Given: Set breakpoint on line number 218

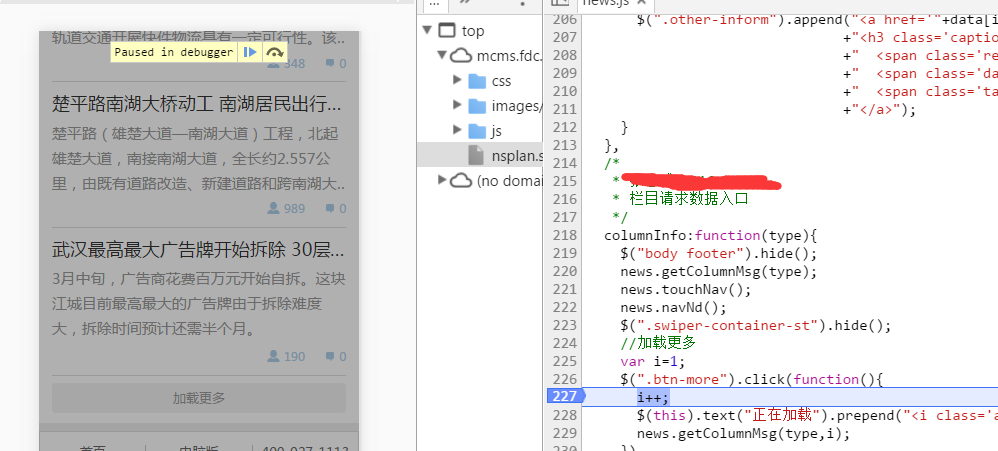Looking at the screenshot, I should 565,235.
